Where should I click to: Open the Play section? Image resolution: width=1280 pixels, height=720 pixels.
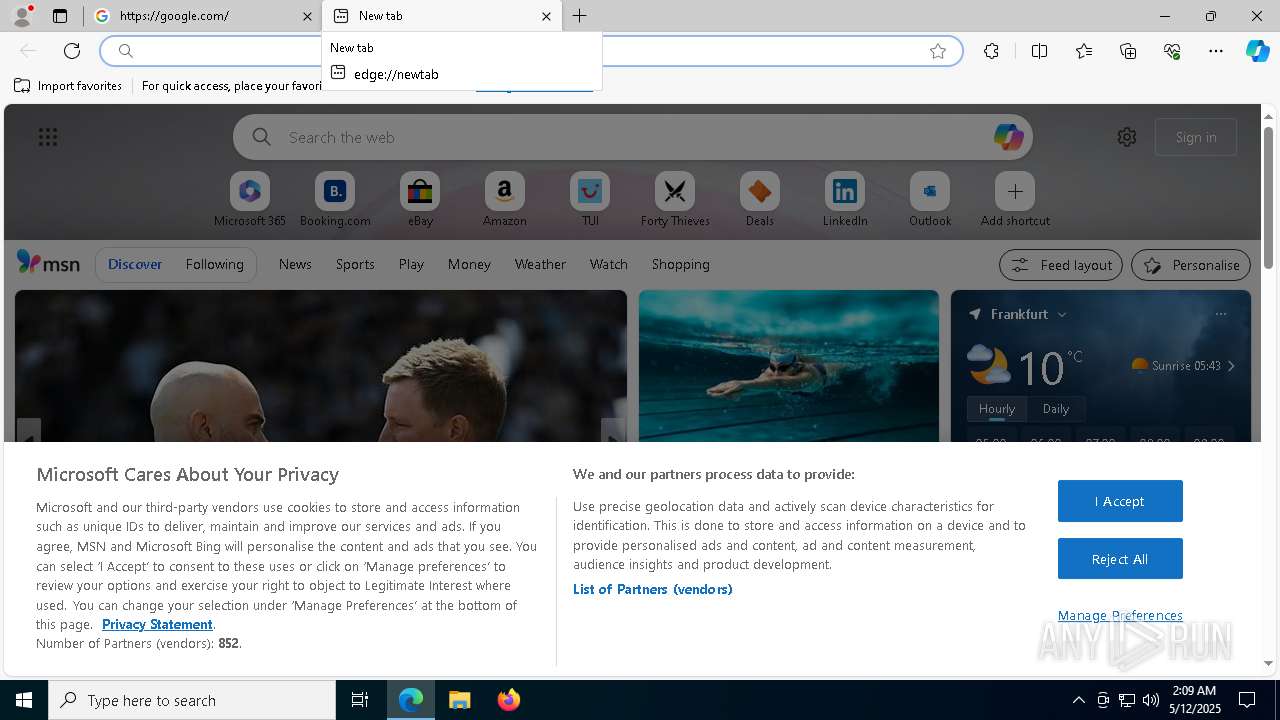[x=411, y=264]
